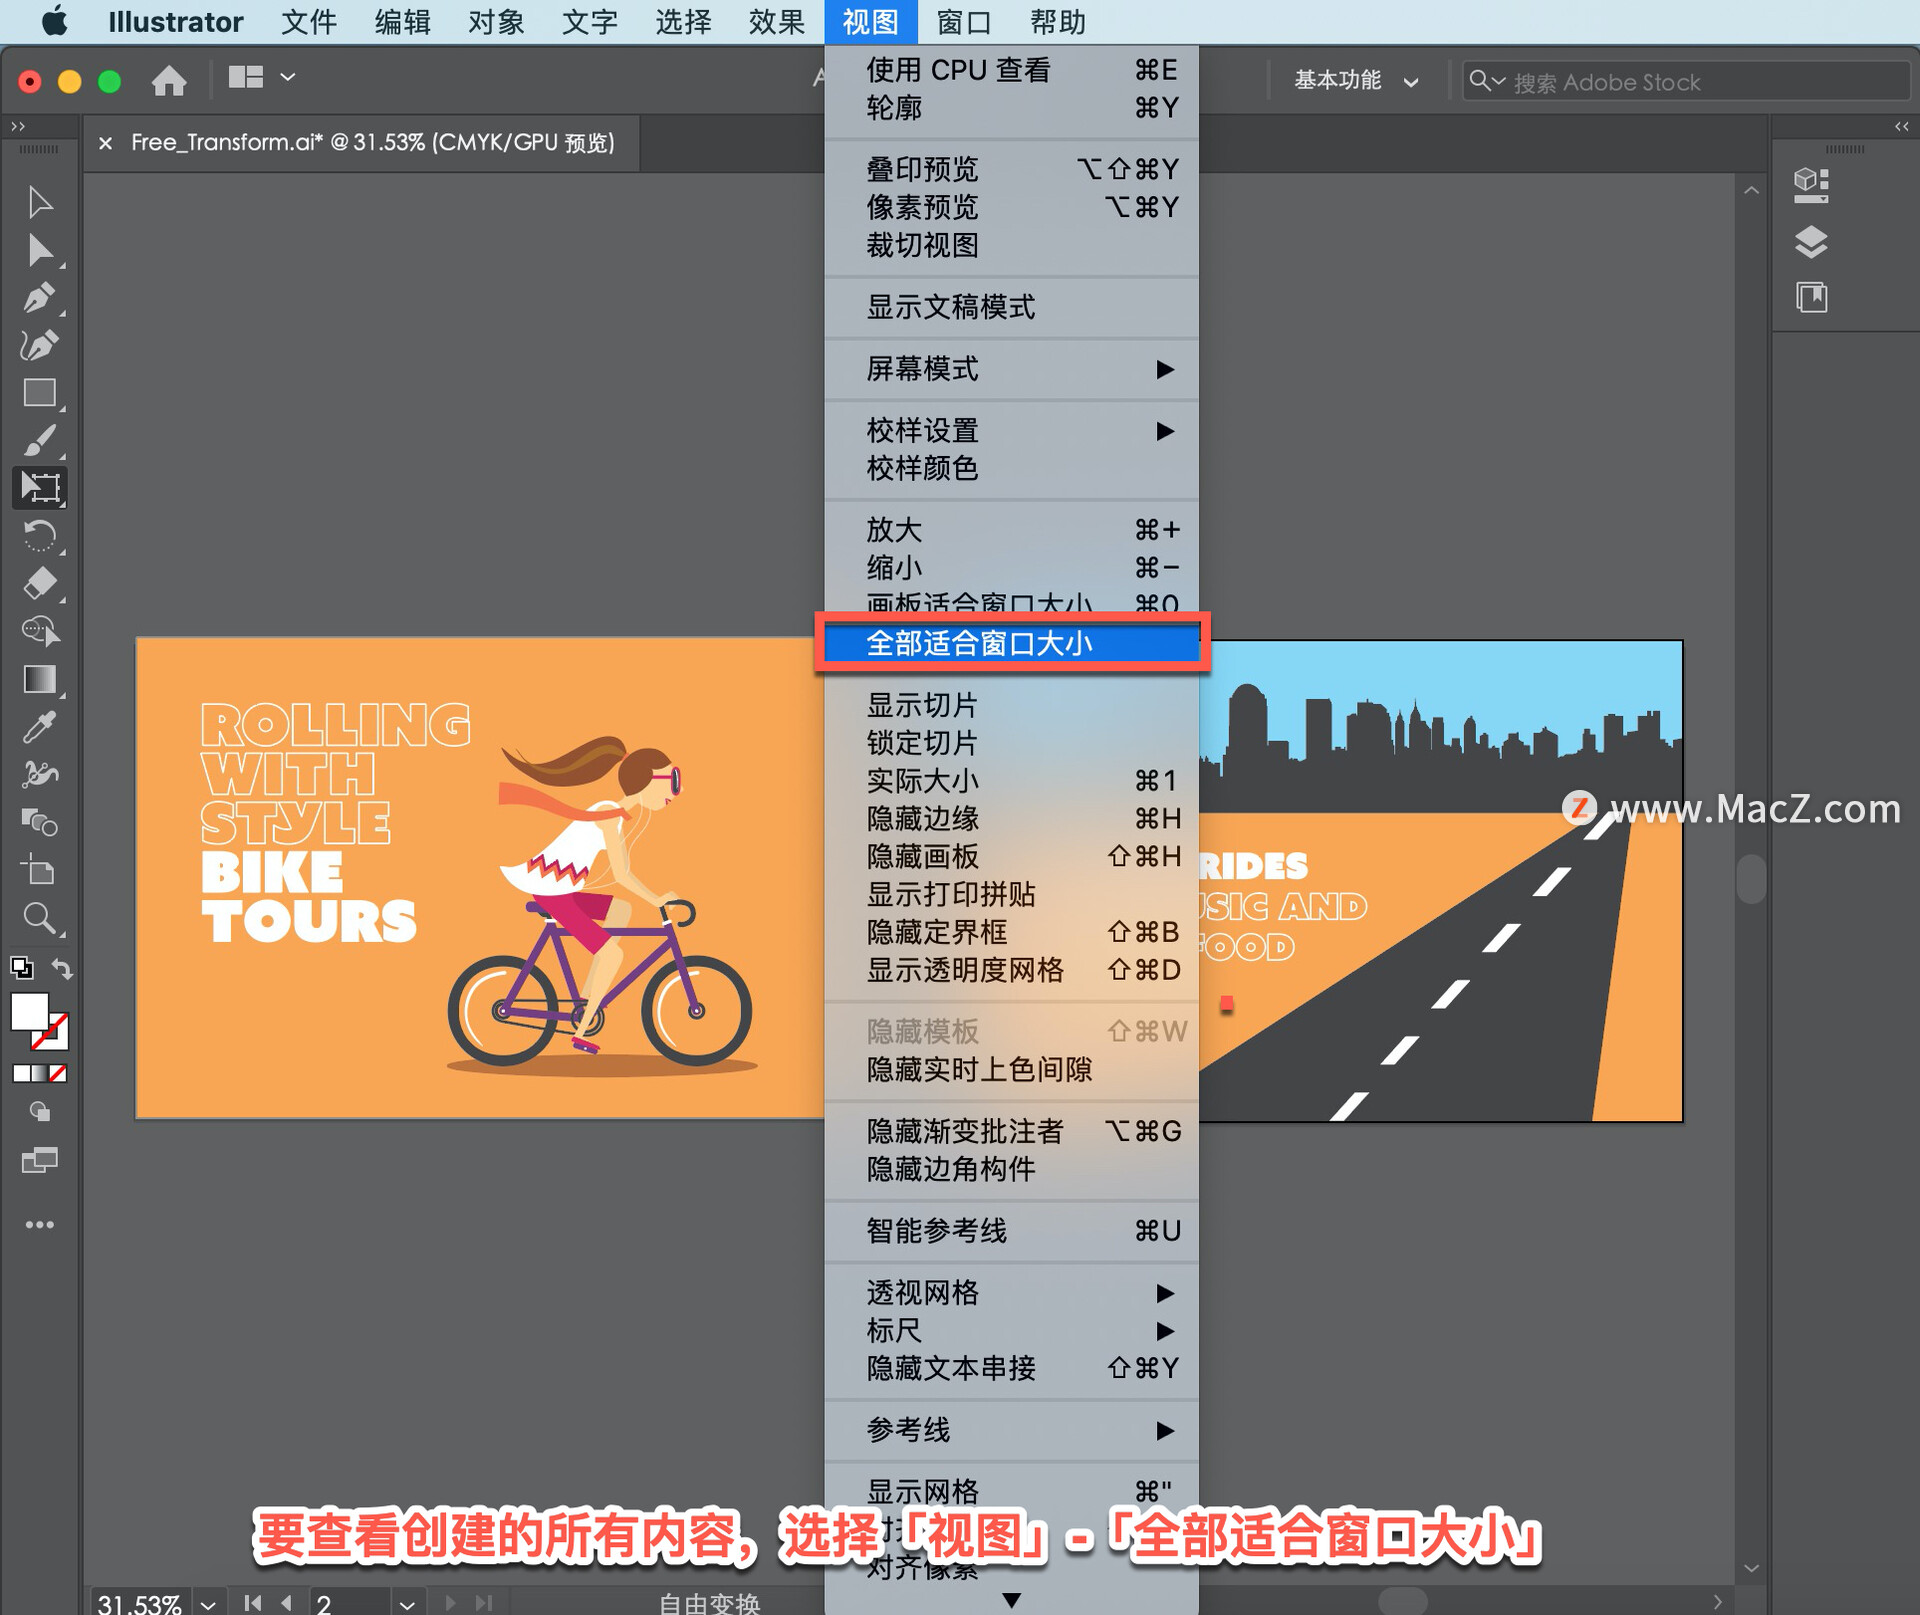This screenshot has width=1920, height=1615.
Task: Choose 使用 CPU 查看 menu item
Action: coord(1011,70)
